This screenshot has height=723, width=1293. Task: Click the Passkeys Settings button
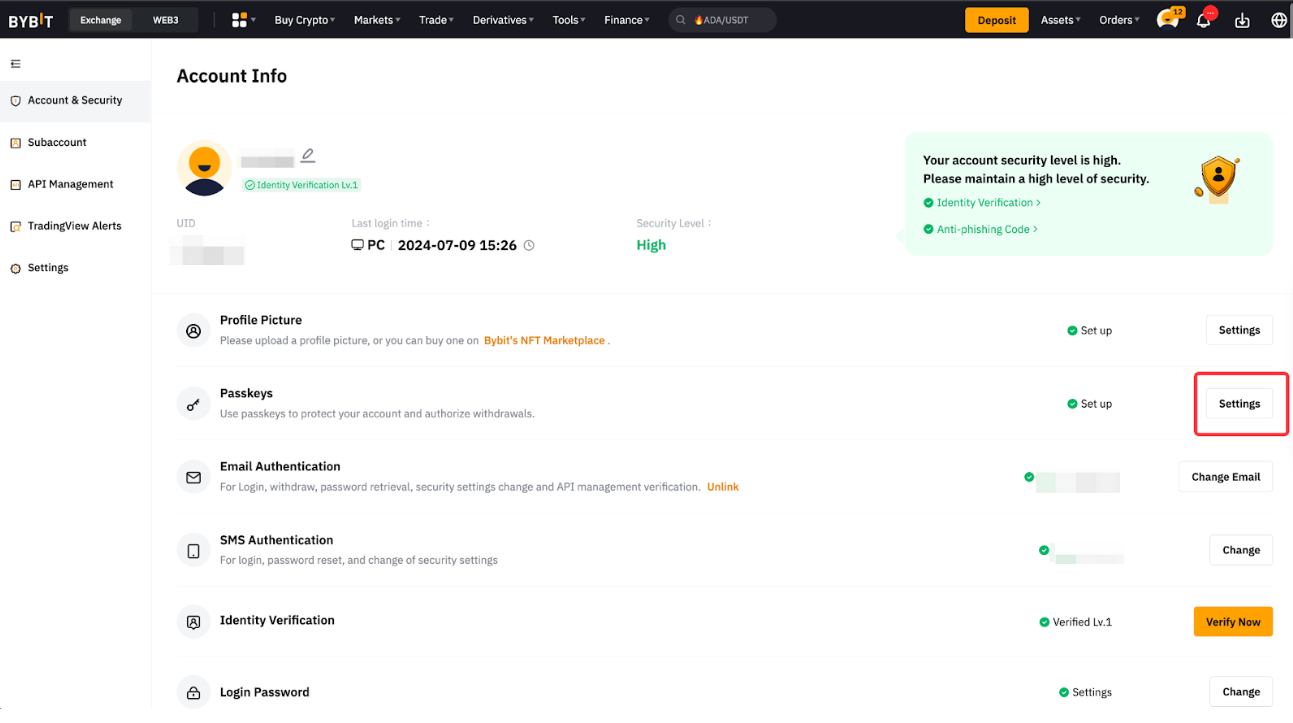coord(1239,404)
